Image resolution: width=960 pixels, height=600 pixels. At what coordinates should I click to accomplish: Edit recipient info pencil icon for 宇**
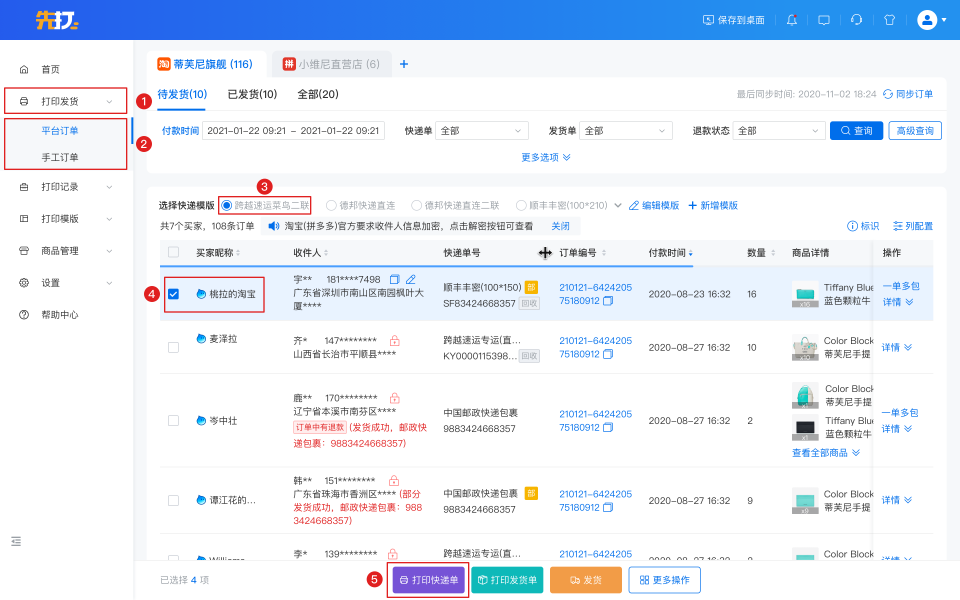pos(411,279)
